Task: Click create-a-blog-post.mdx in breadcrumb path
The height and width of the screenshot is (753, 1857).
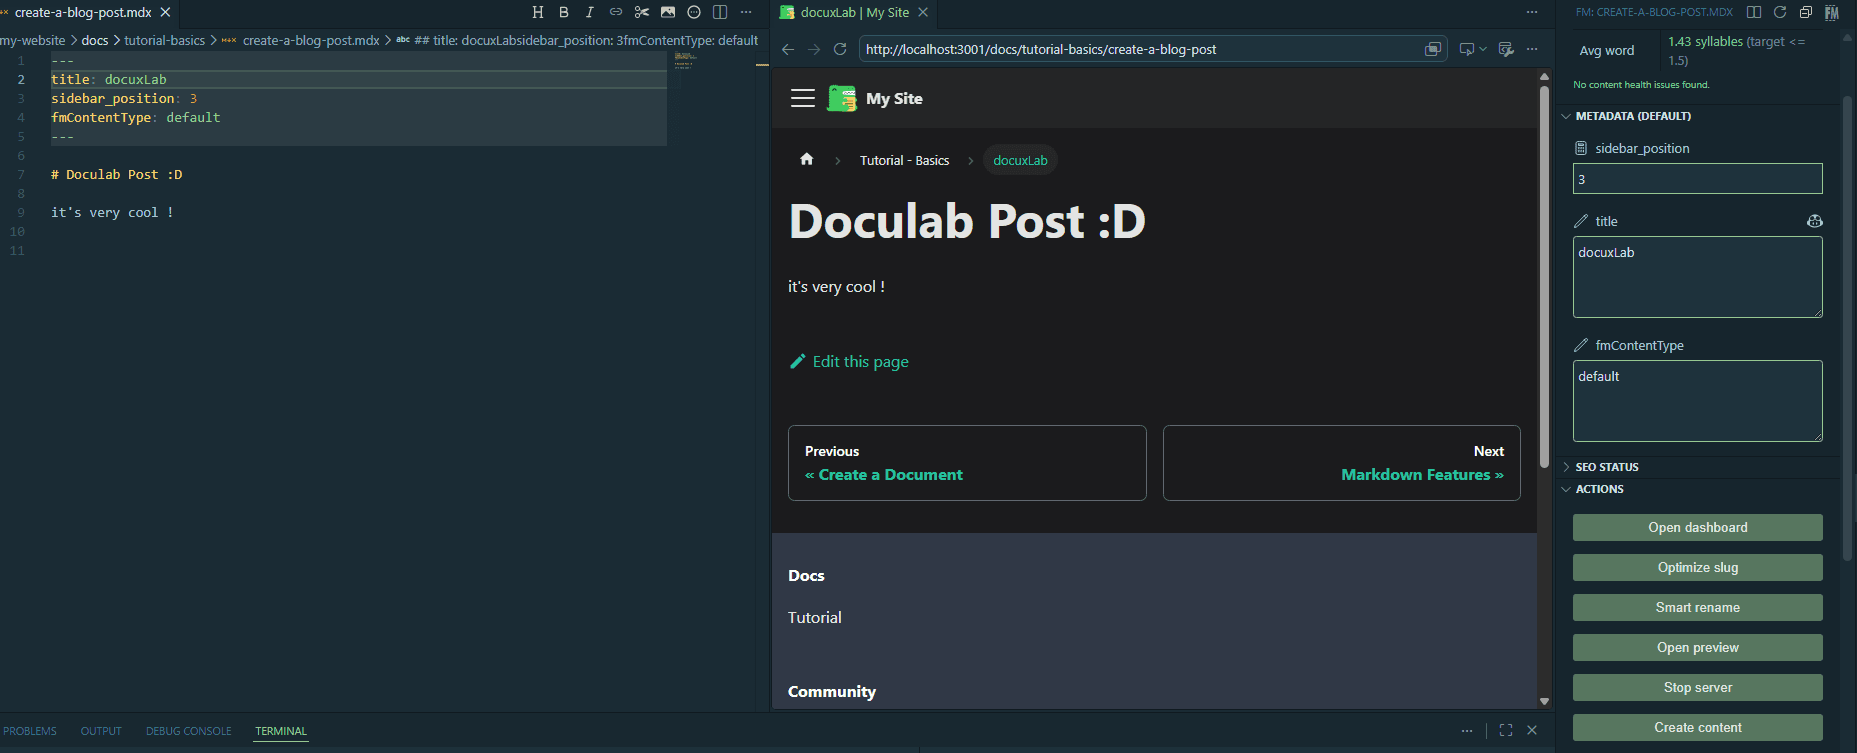Action: (311, 40)
